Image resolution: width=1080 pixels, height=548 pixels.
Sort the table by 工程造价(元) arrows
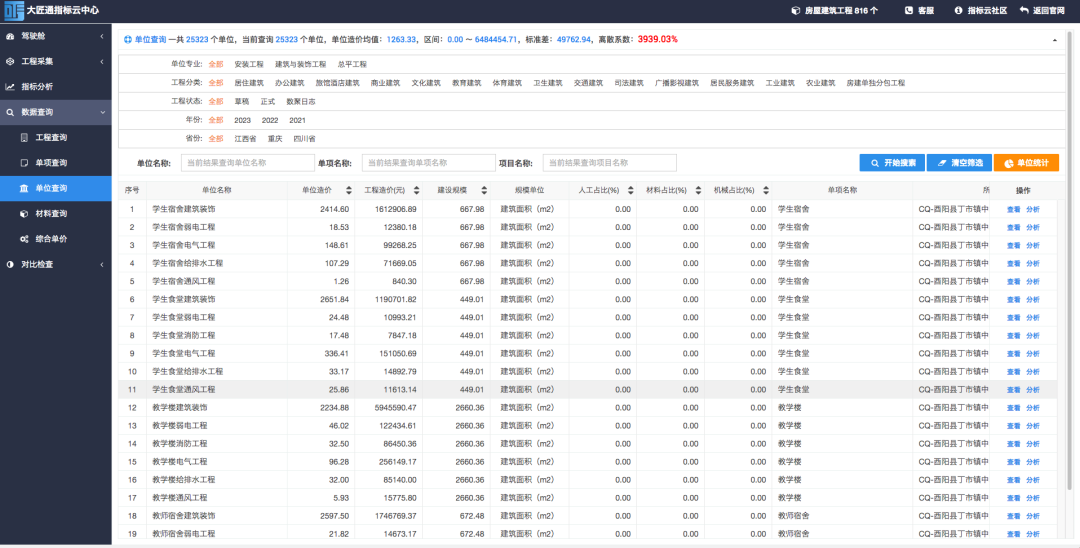(416, 190)
